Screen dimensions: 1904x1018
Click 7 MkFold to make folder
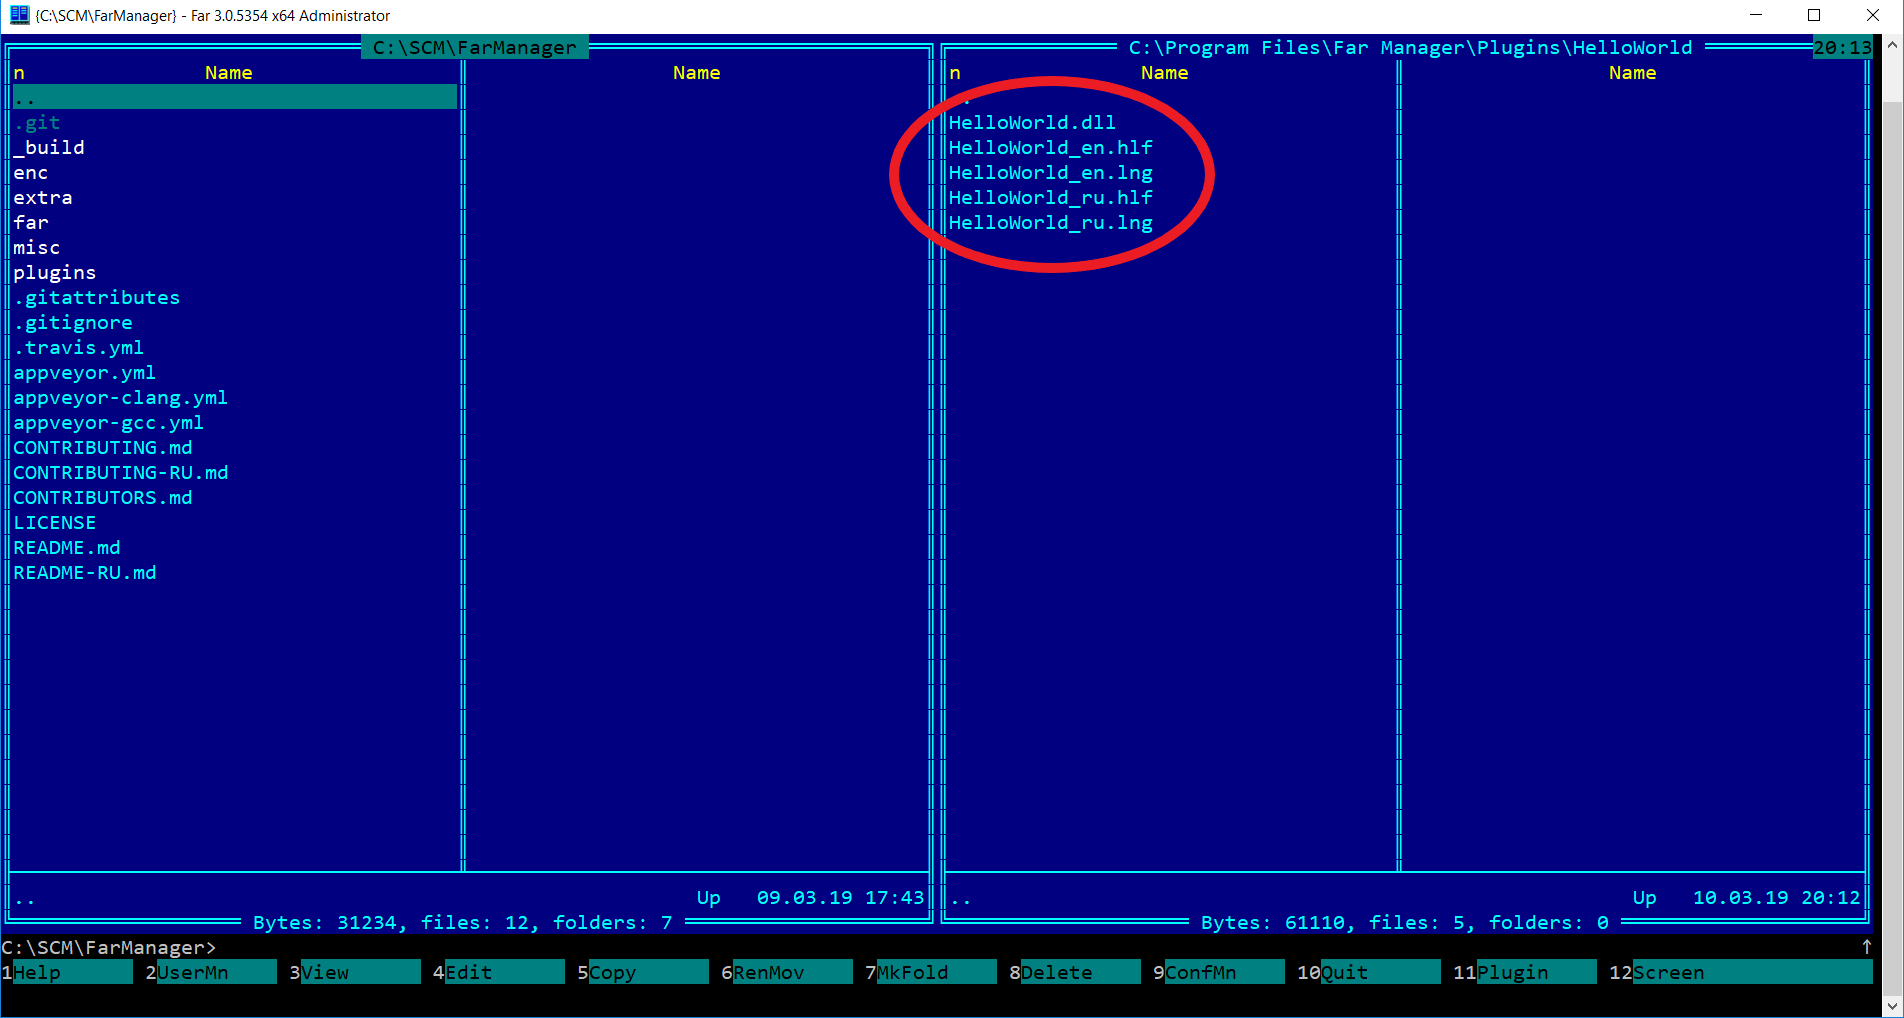click(x=931, y=972)
